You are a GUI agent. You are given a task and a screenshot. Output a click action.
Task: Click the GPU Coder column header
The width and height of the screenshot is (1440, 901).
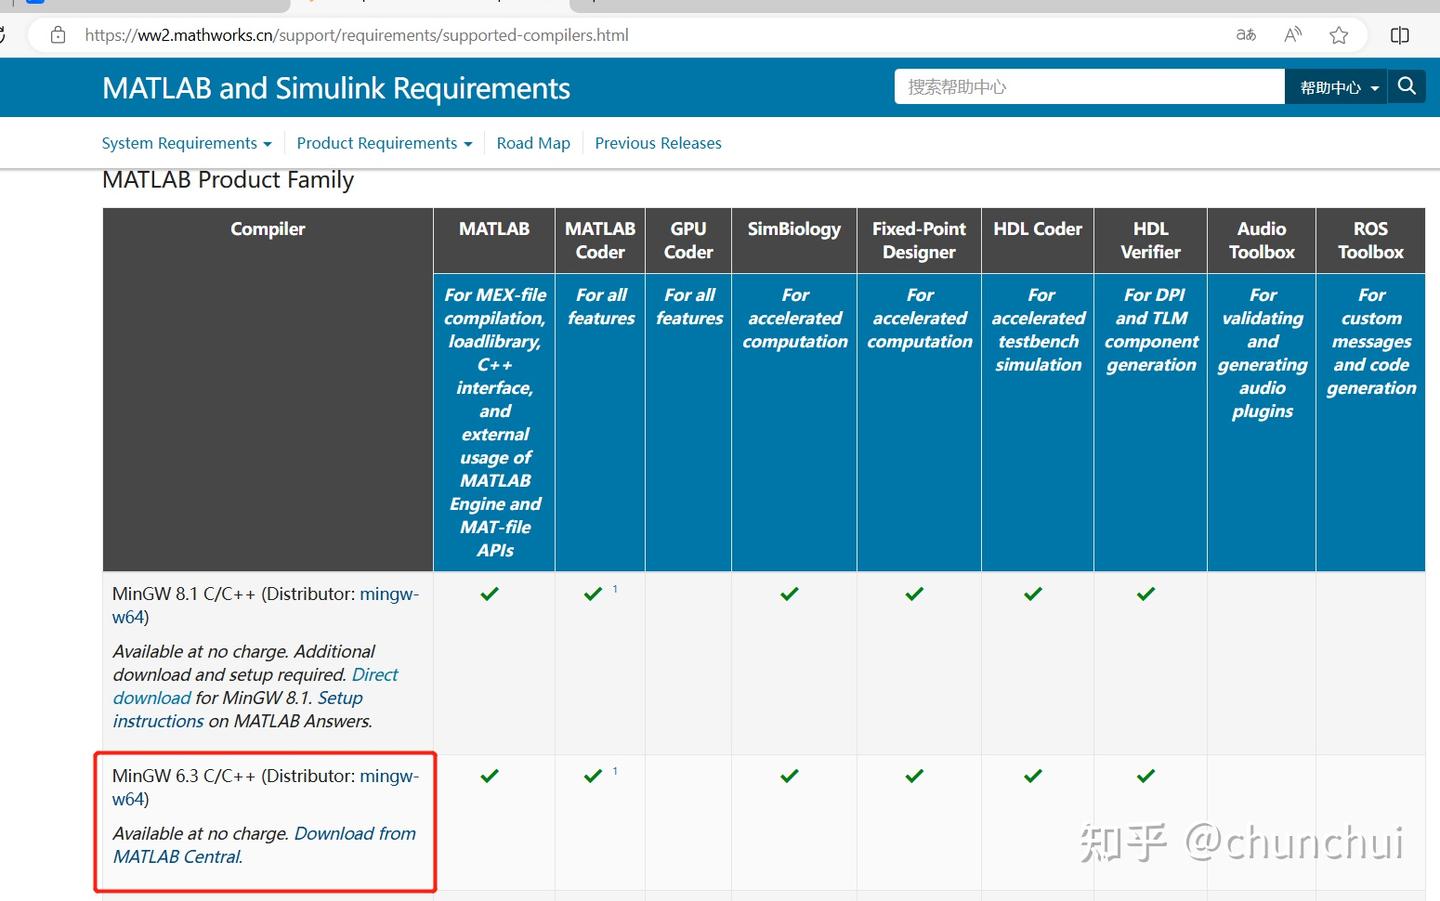point(688,241)
